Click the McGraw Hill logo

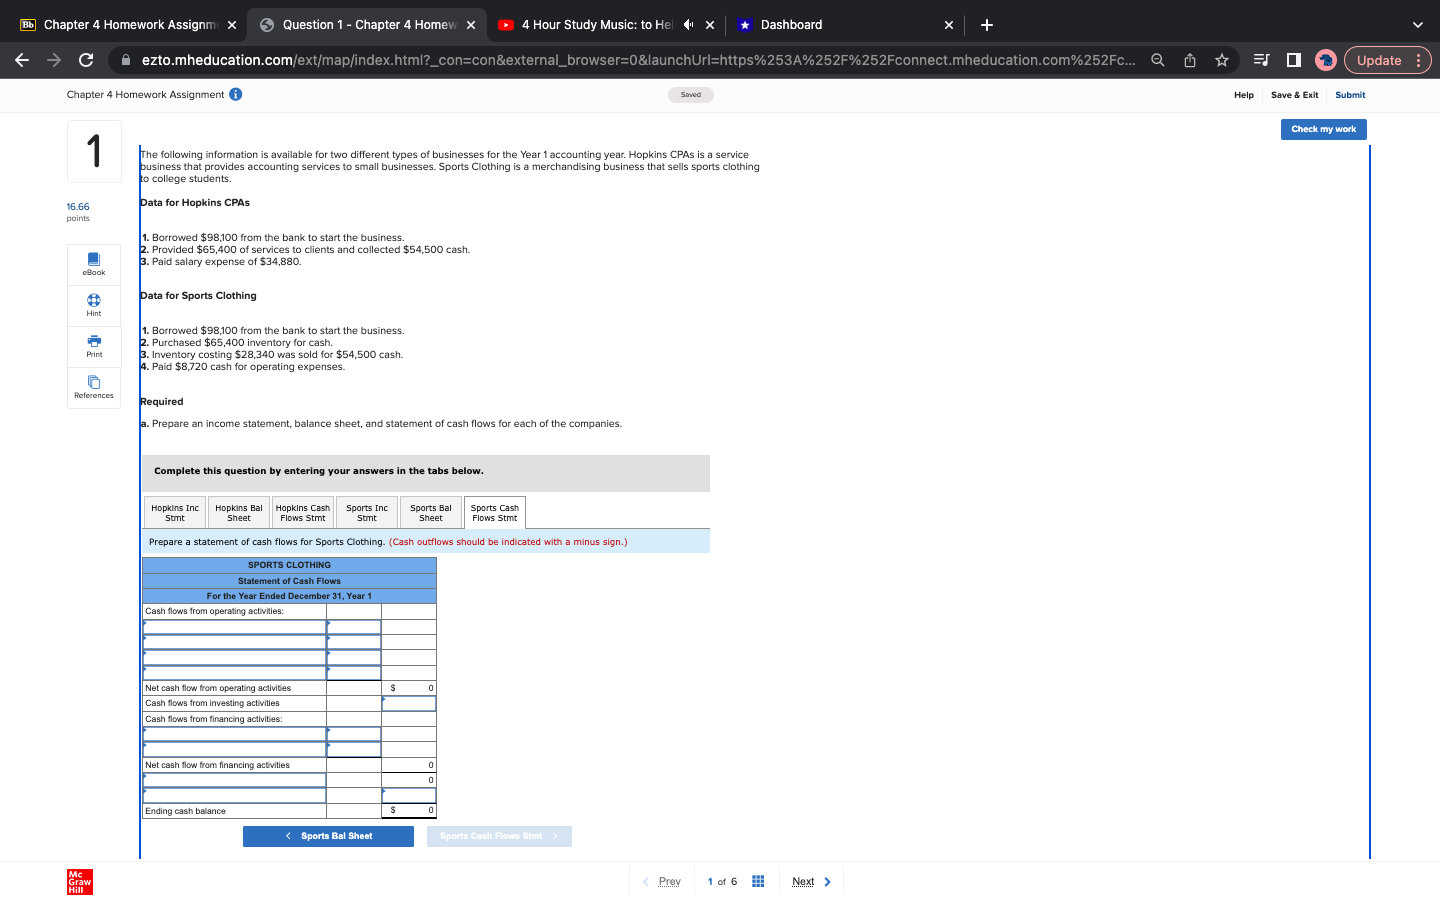pyautogui.click(x=80, y=881)
